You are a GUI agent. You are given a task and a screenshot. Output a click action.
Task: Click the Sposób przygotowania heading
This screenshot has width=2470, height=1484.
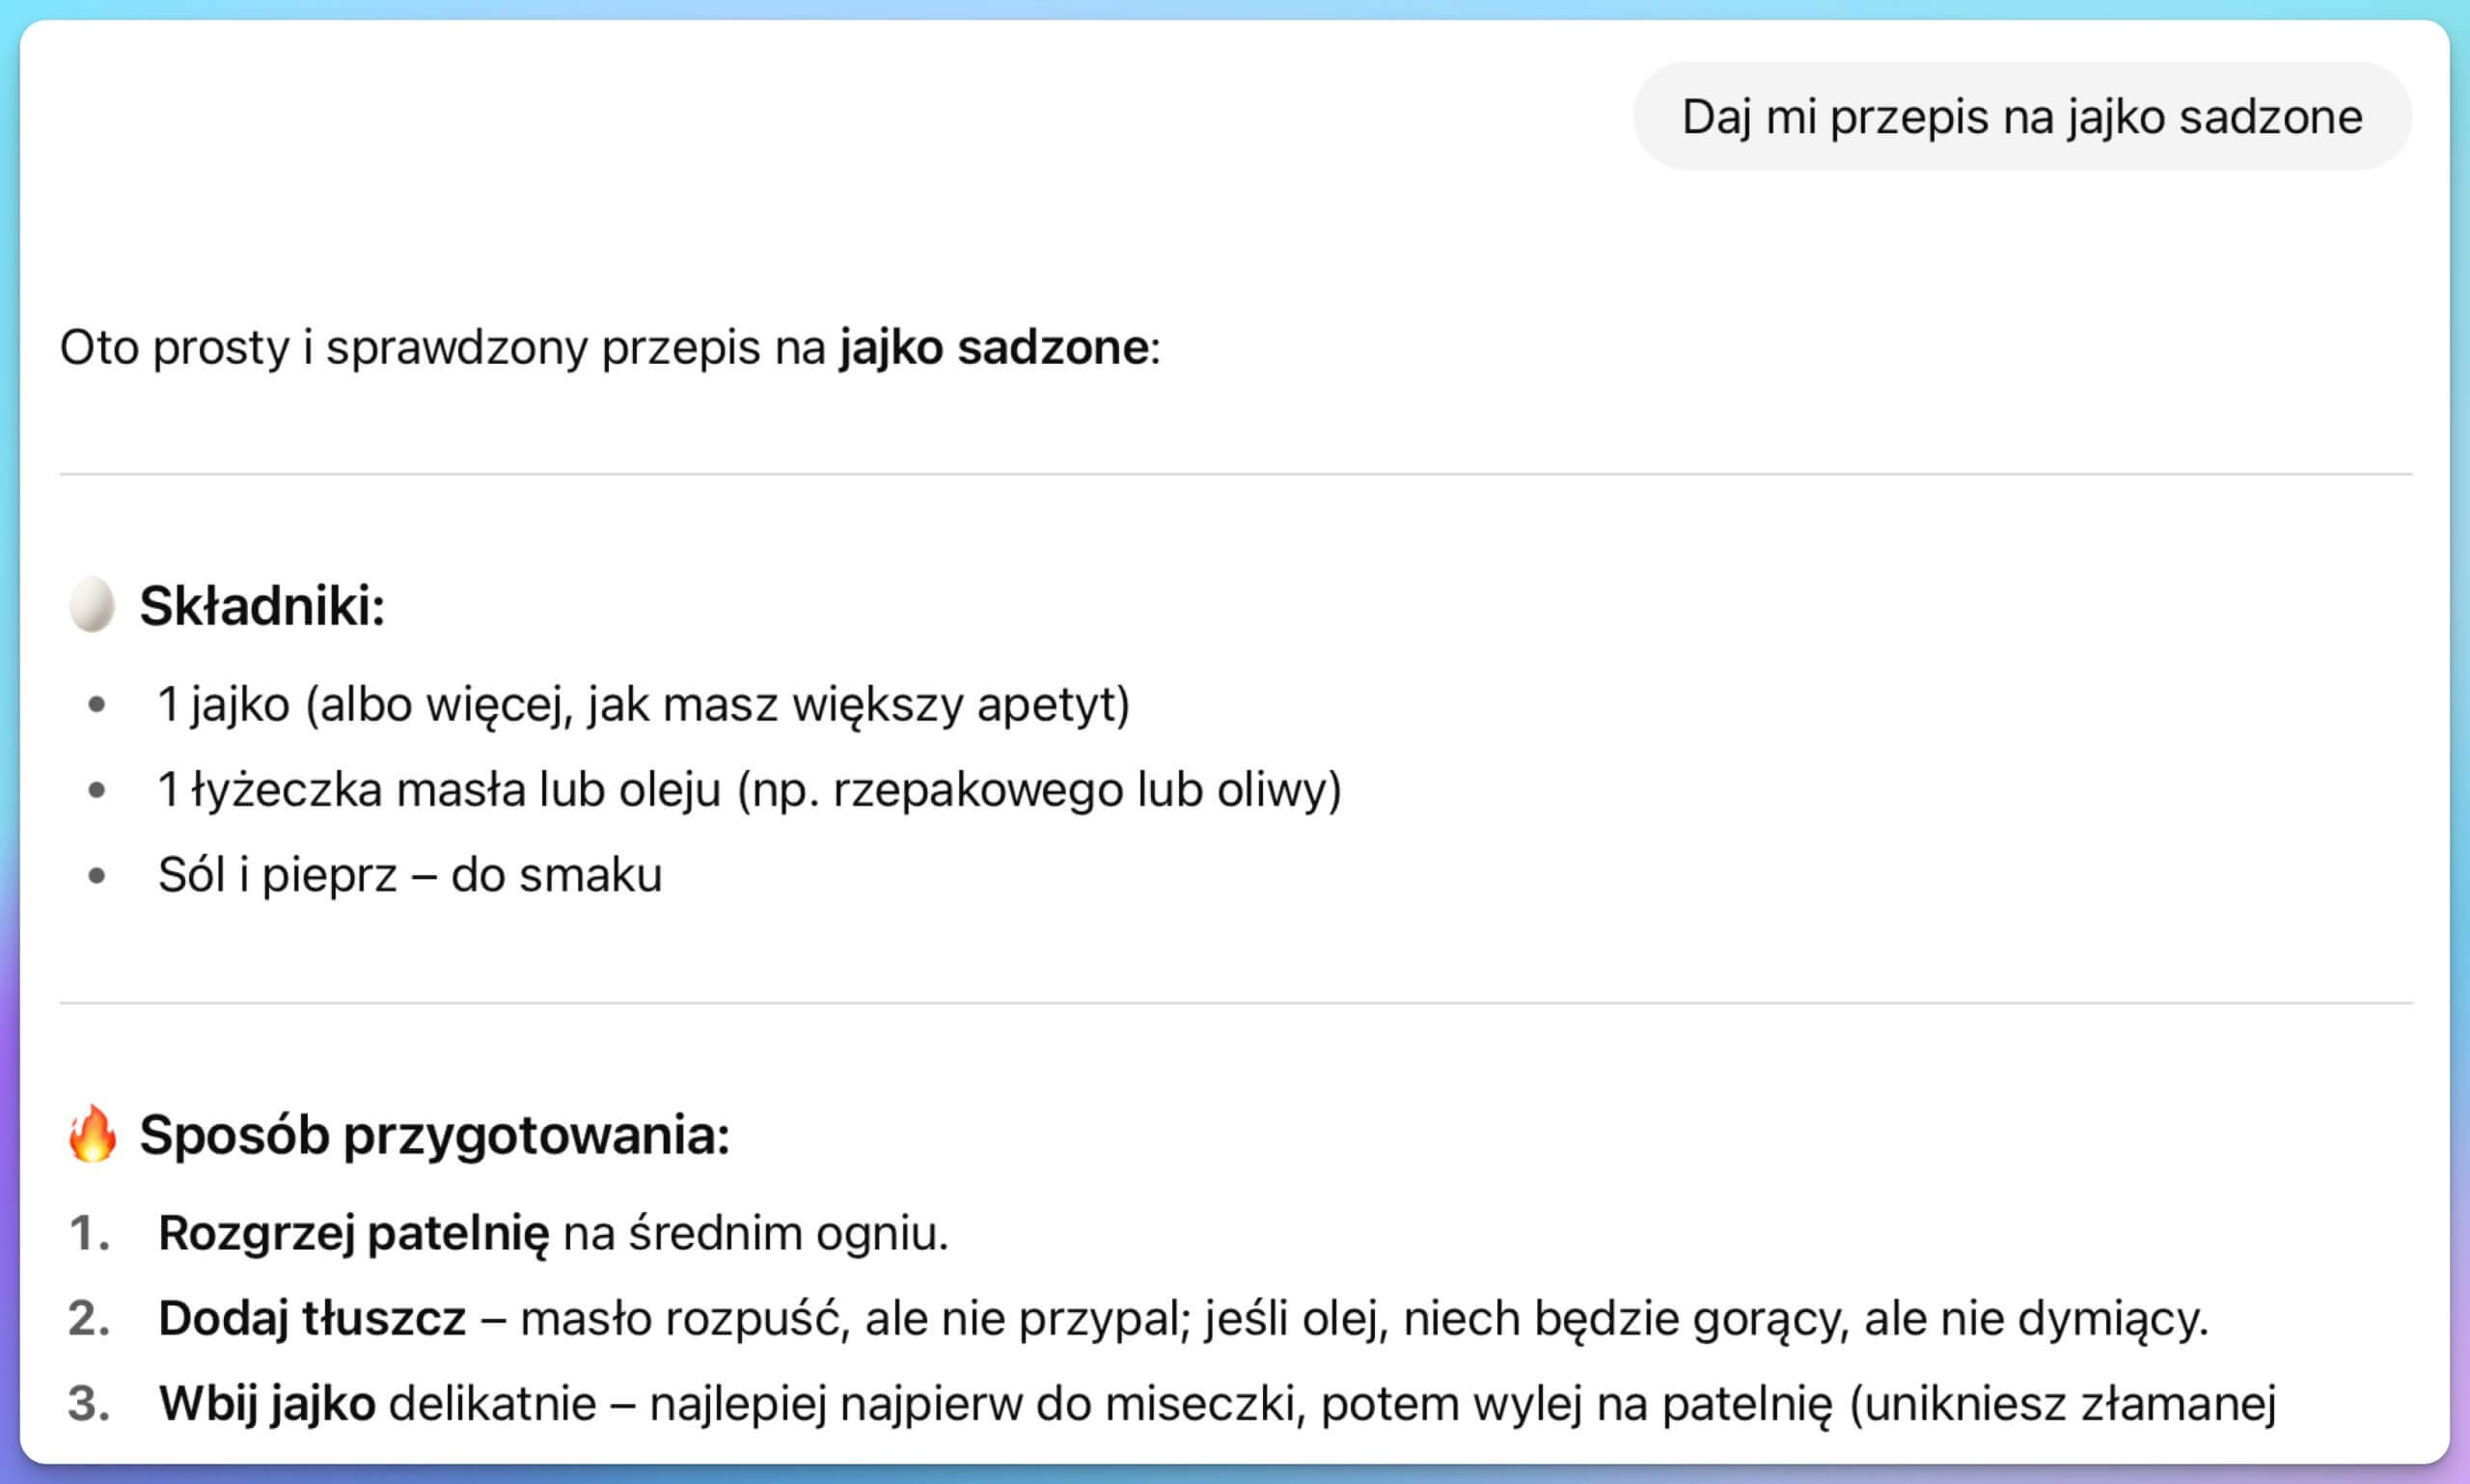coord(435,1136)
